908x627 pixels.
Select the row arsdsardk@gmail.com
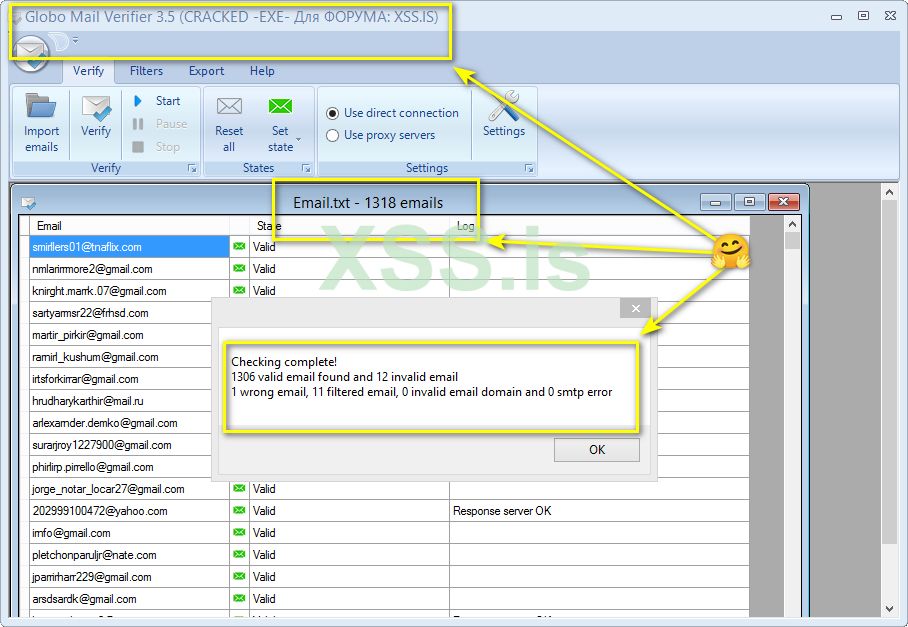coord(129,599)
